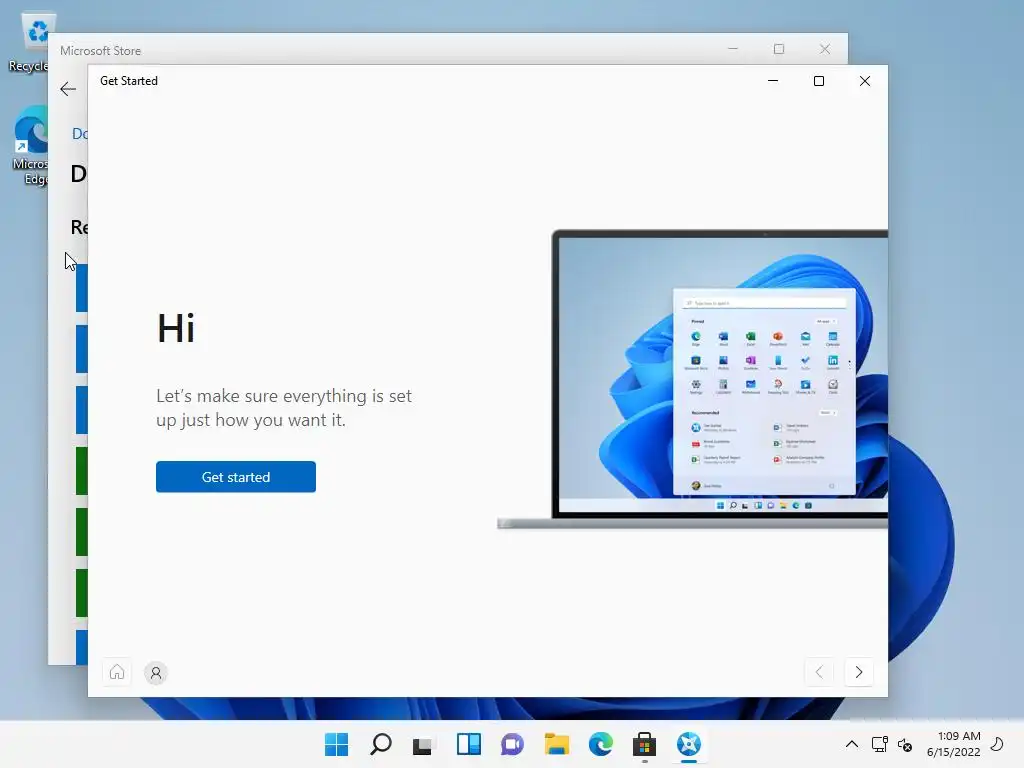Minimize the Microsoft Store window
The image size is (1024, 768).
pyautogui.click(x=733, y=49)
